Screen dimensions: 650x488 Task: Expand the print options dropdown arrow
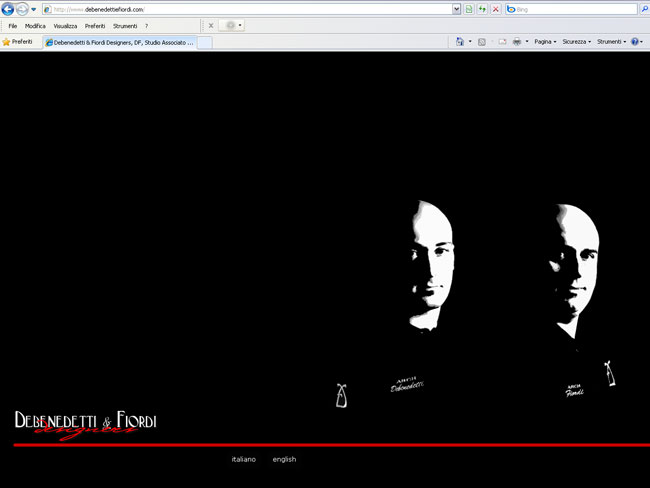pyautogui.click(x=527, y=41)
